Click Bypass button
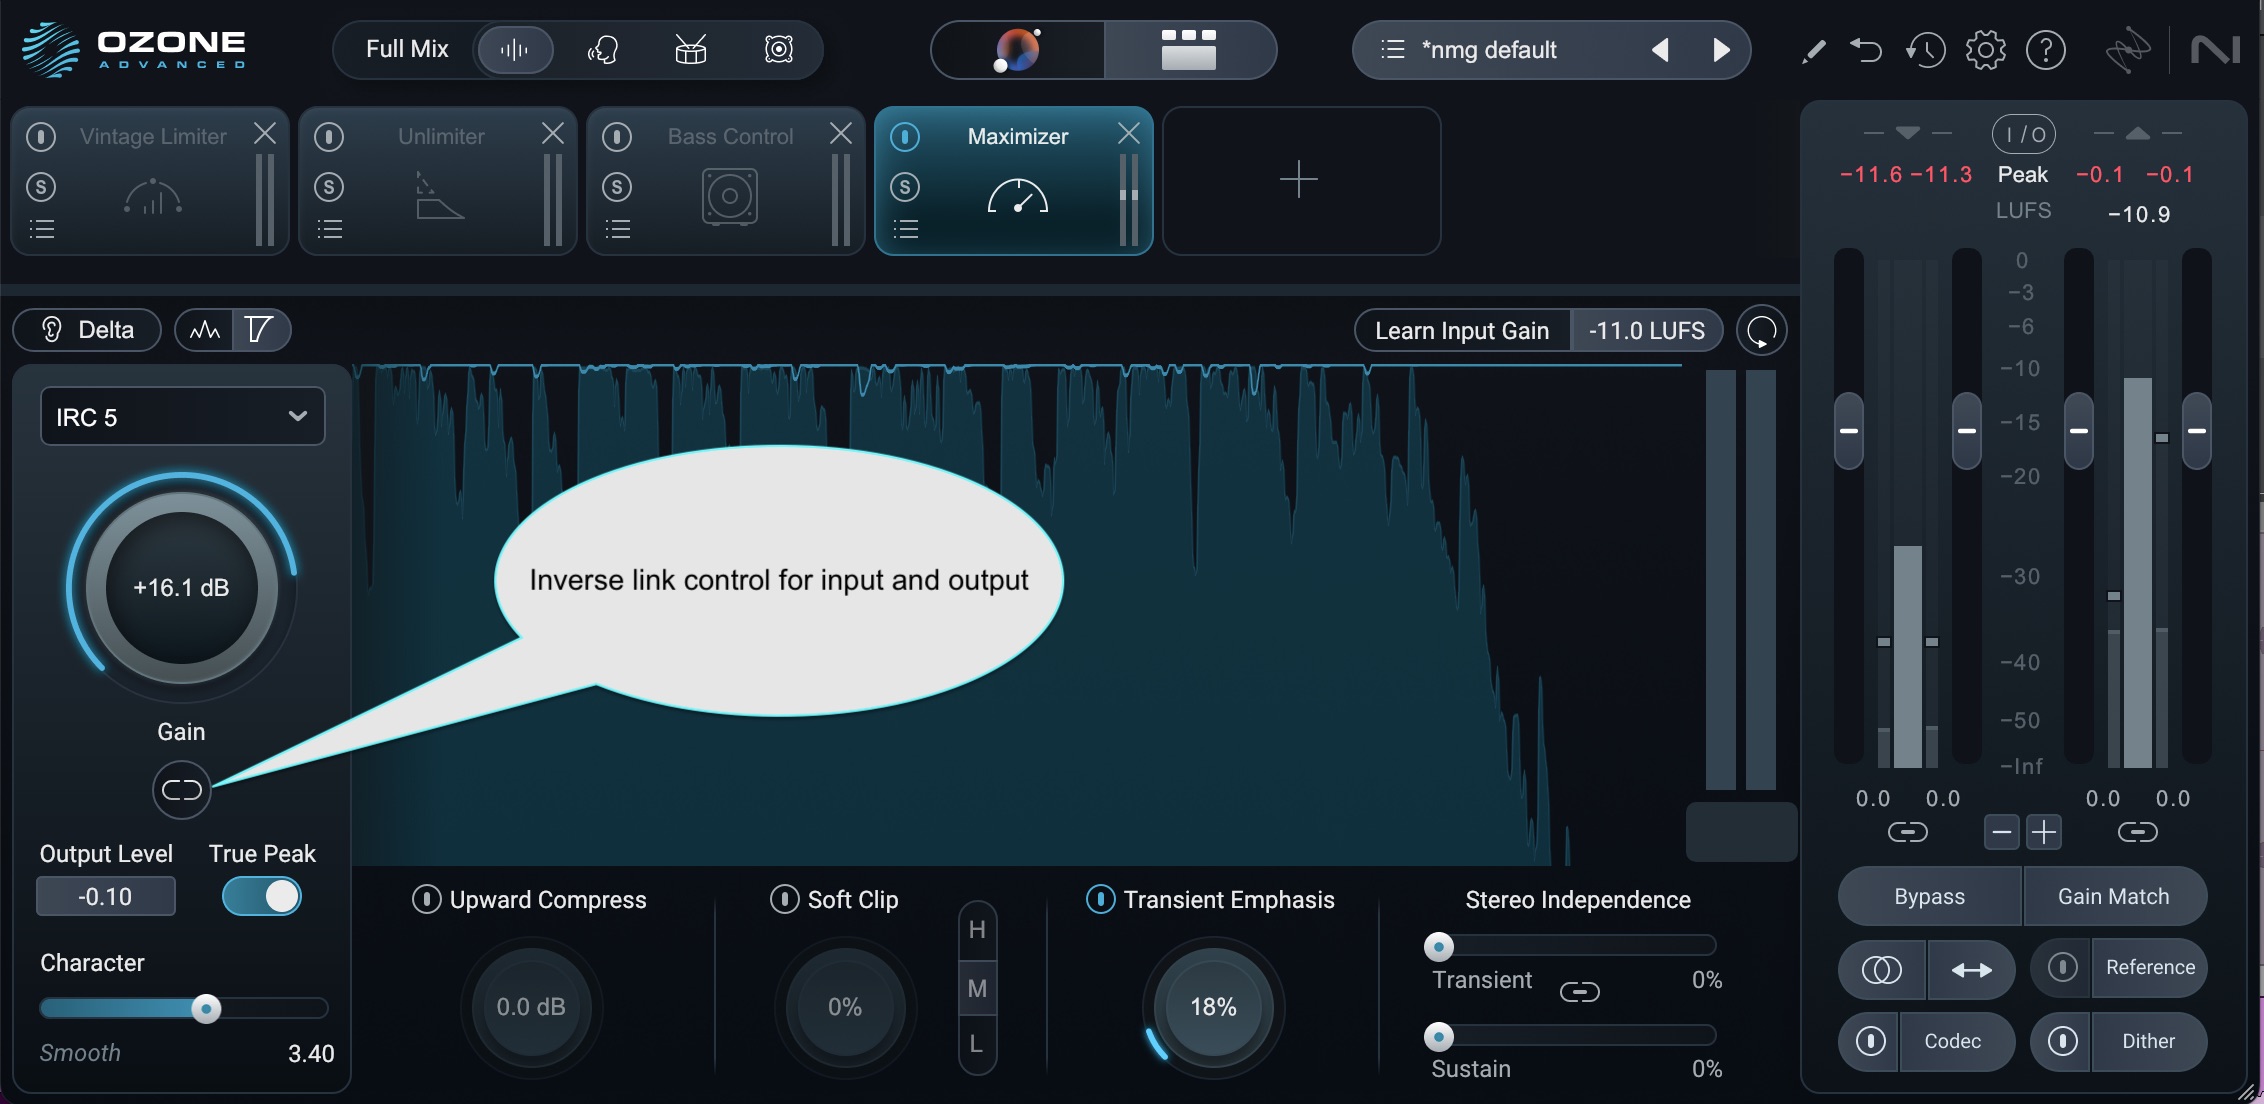Image resolution: width=2264 pixels, height=1104 pixels. point(1929,897)
